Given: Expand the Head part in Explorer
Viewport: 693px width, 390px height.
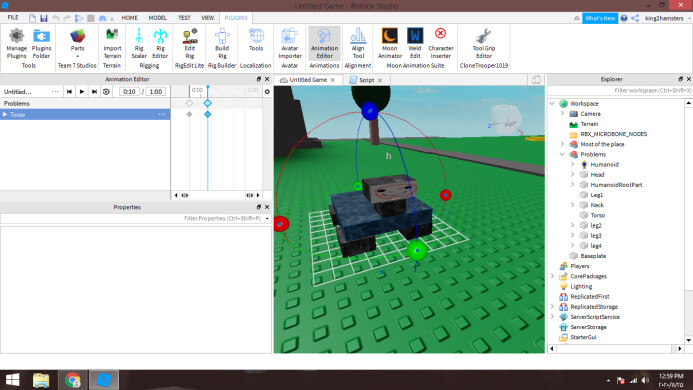Looking at the screenshot, I should coord(573,175).
